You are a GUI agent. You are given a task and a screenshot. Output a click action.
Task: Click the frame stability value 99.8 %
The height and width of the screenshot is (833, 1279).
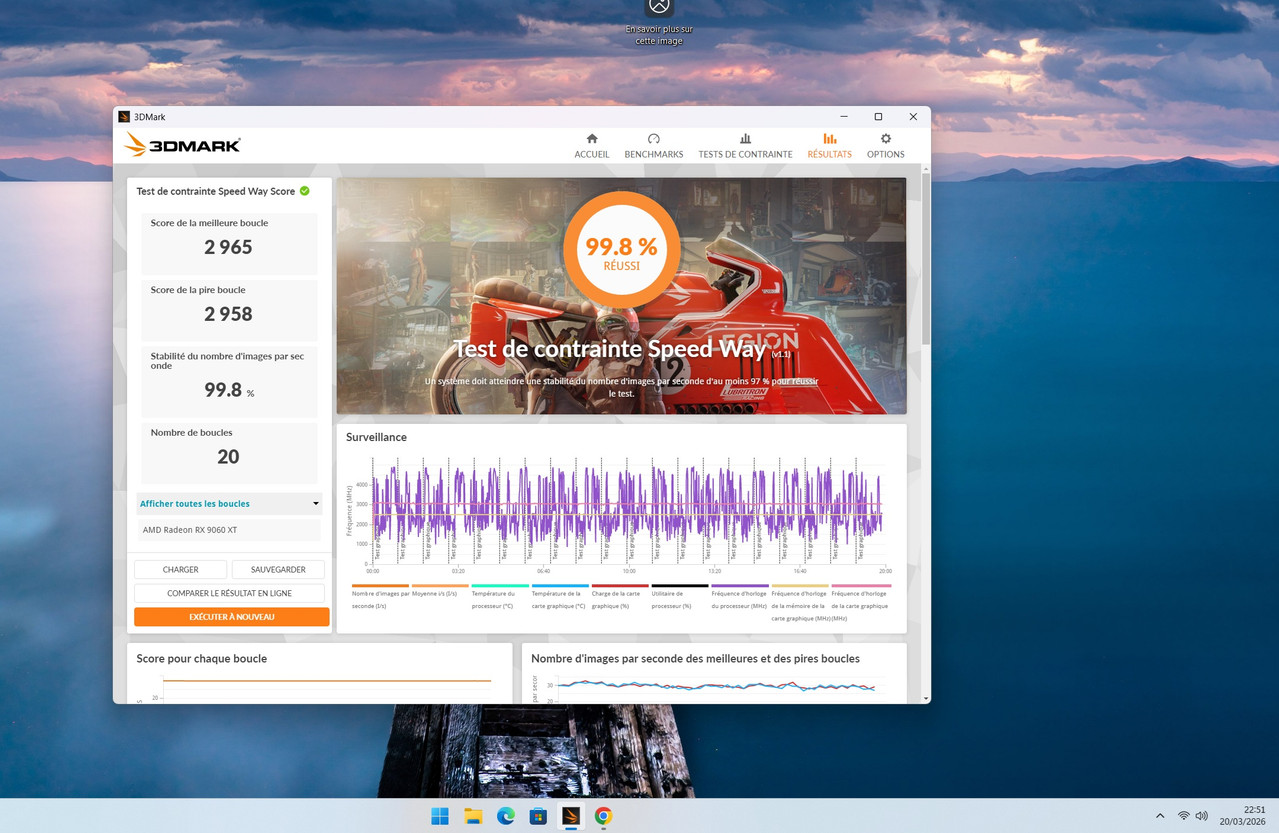(229, 390)
